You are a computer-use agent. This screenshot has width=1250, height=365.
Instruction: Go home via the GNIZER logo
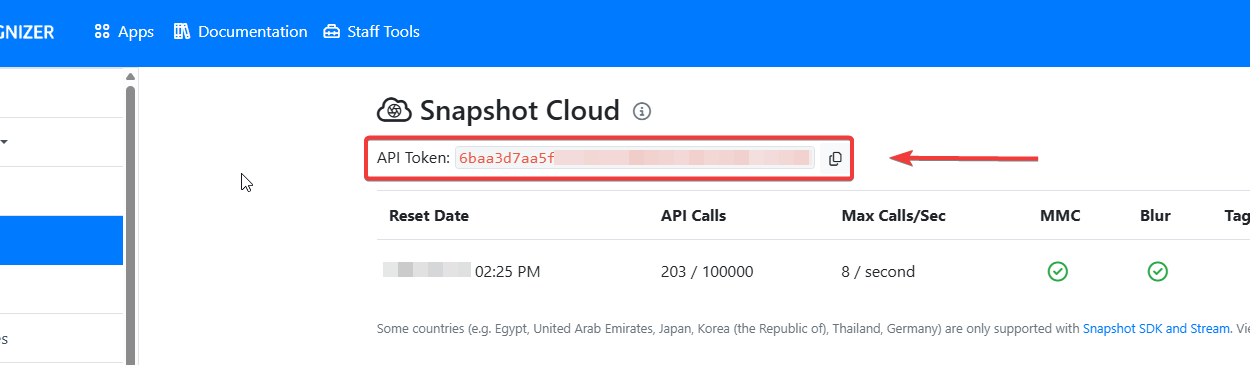(27, 32)
